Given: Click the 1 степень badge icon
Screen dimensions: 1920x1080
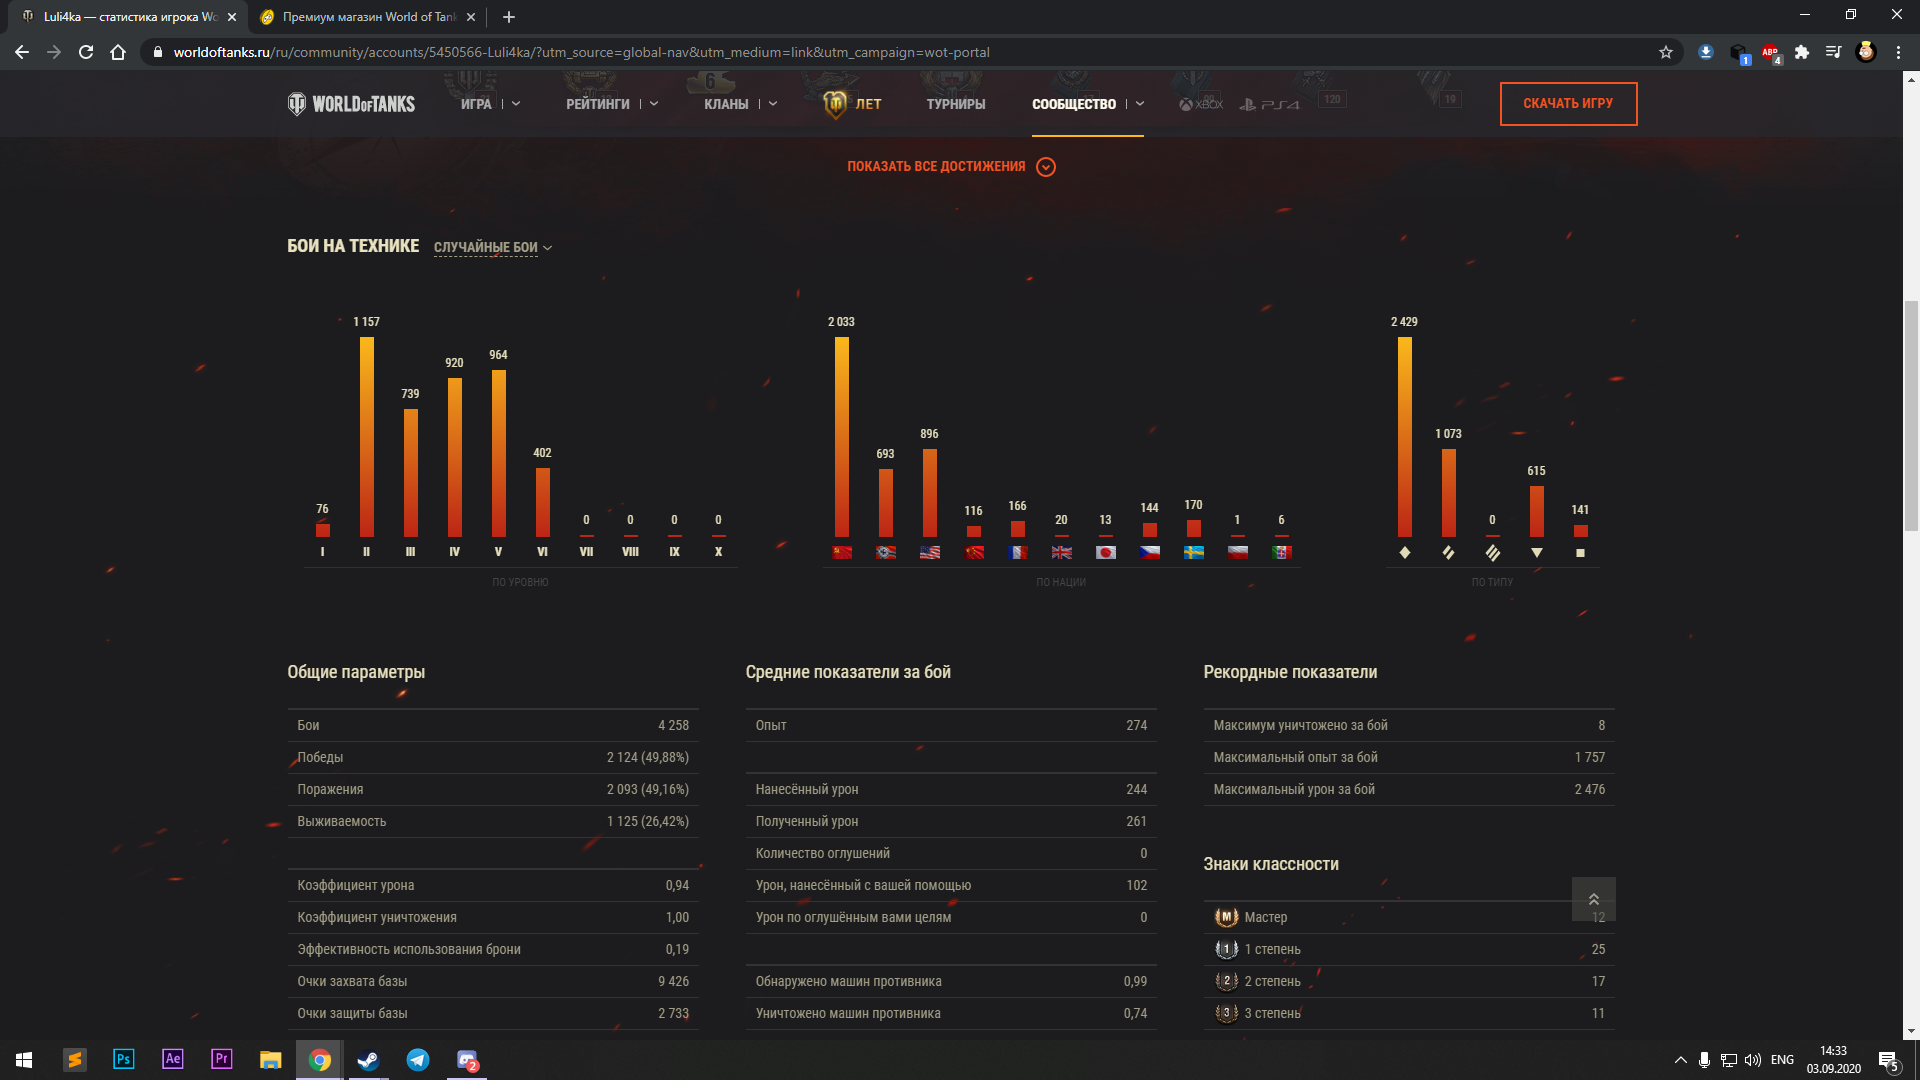Looking at the screenshot, I should (x=1227, y=949).
